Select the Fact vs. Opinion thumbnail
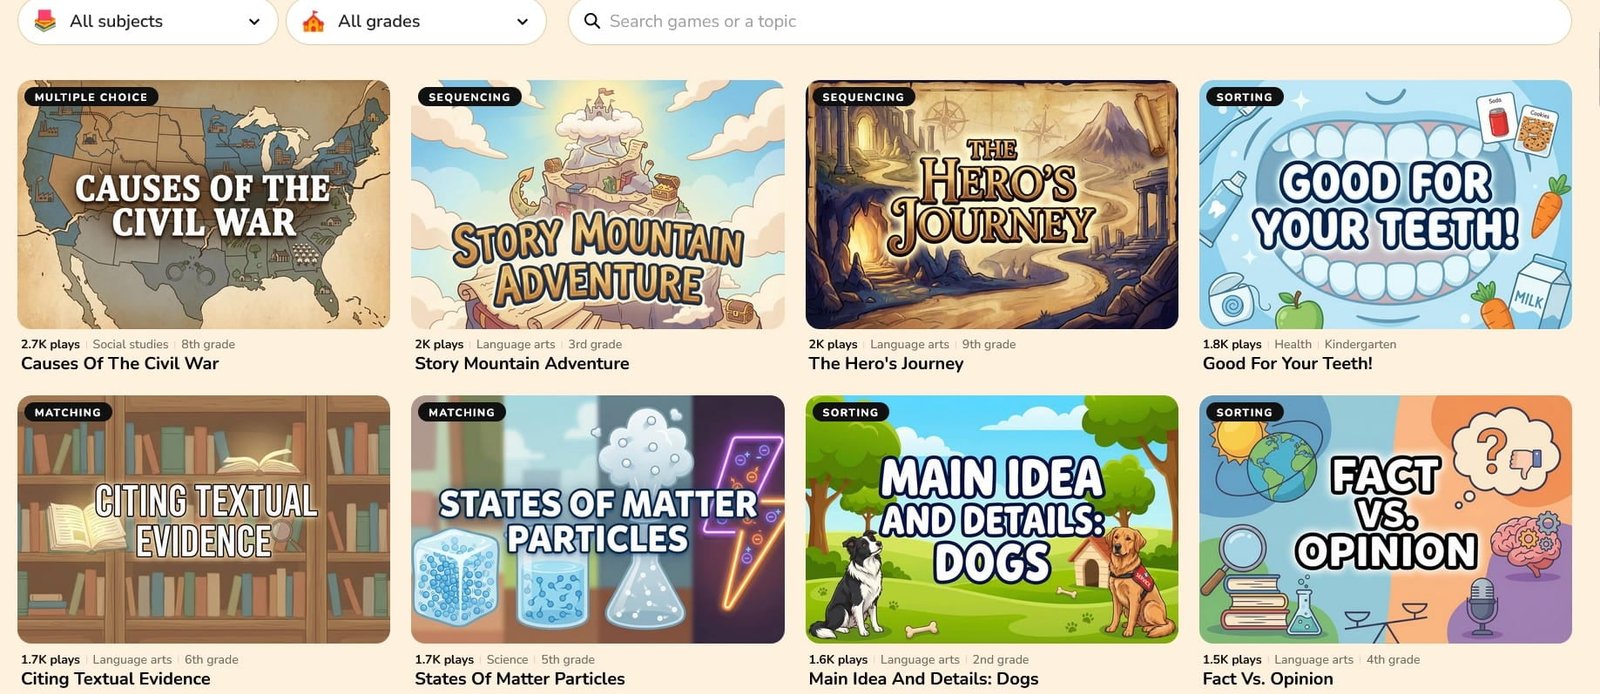1600x694 pixels. pyautogui.click(x=1386, y=519)
